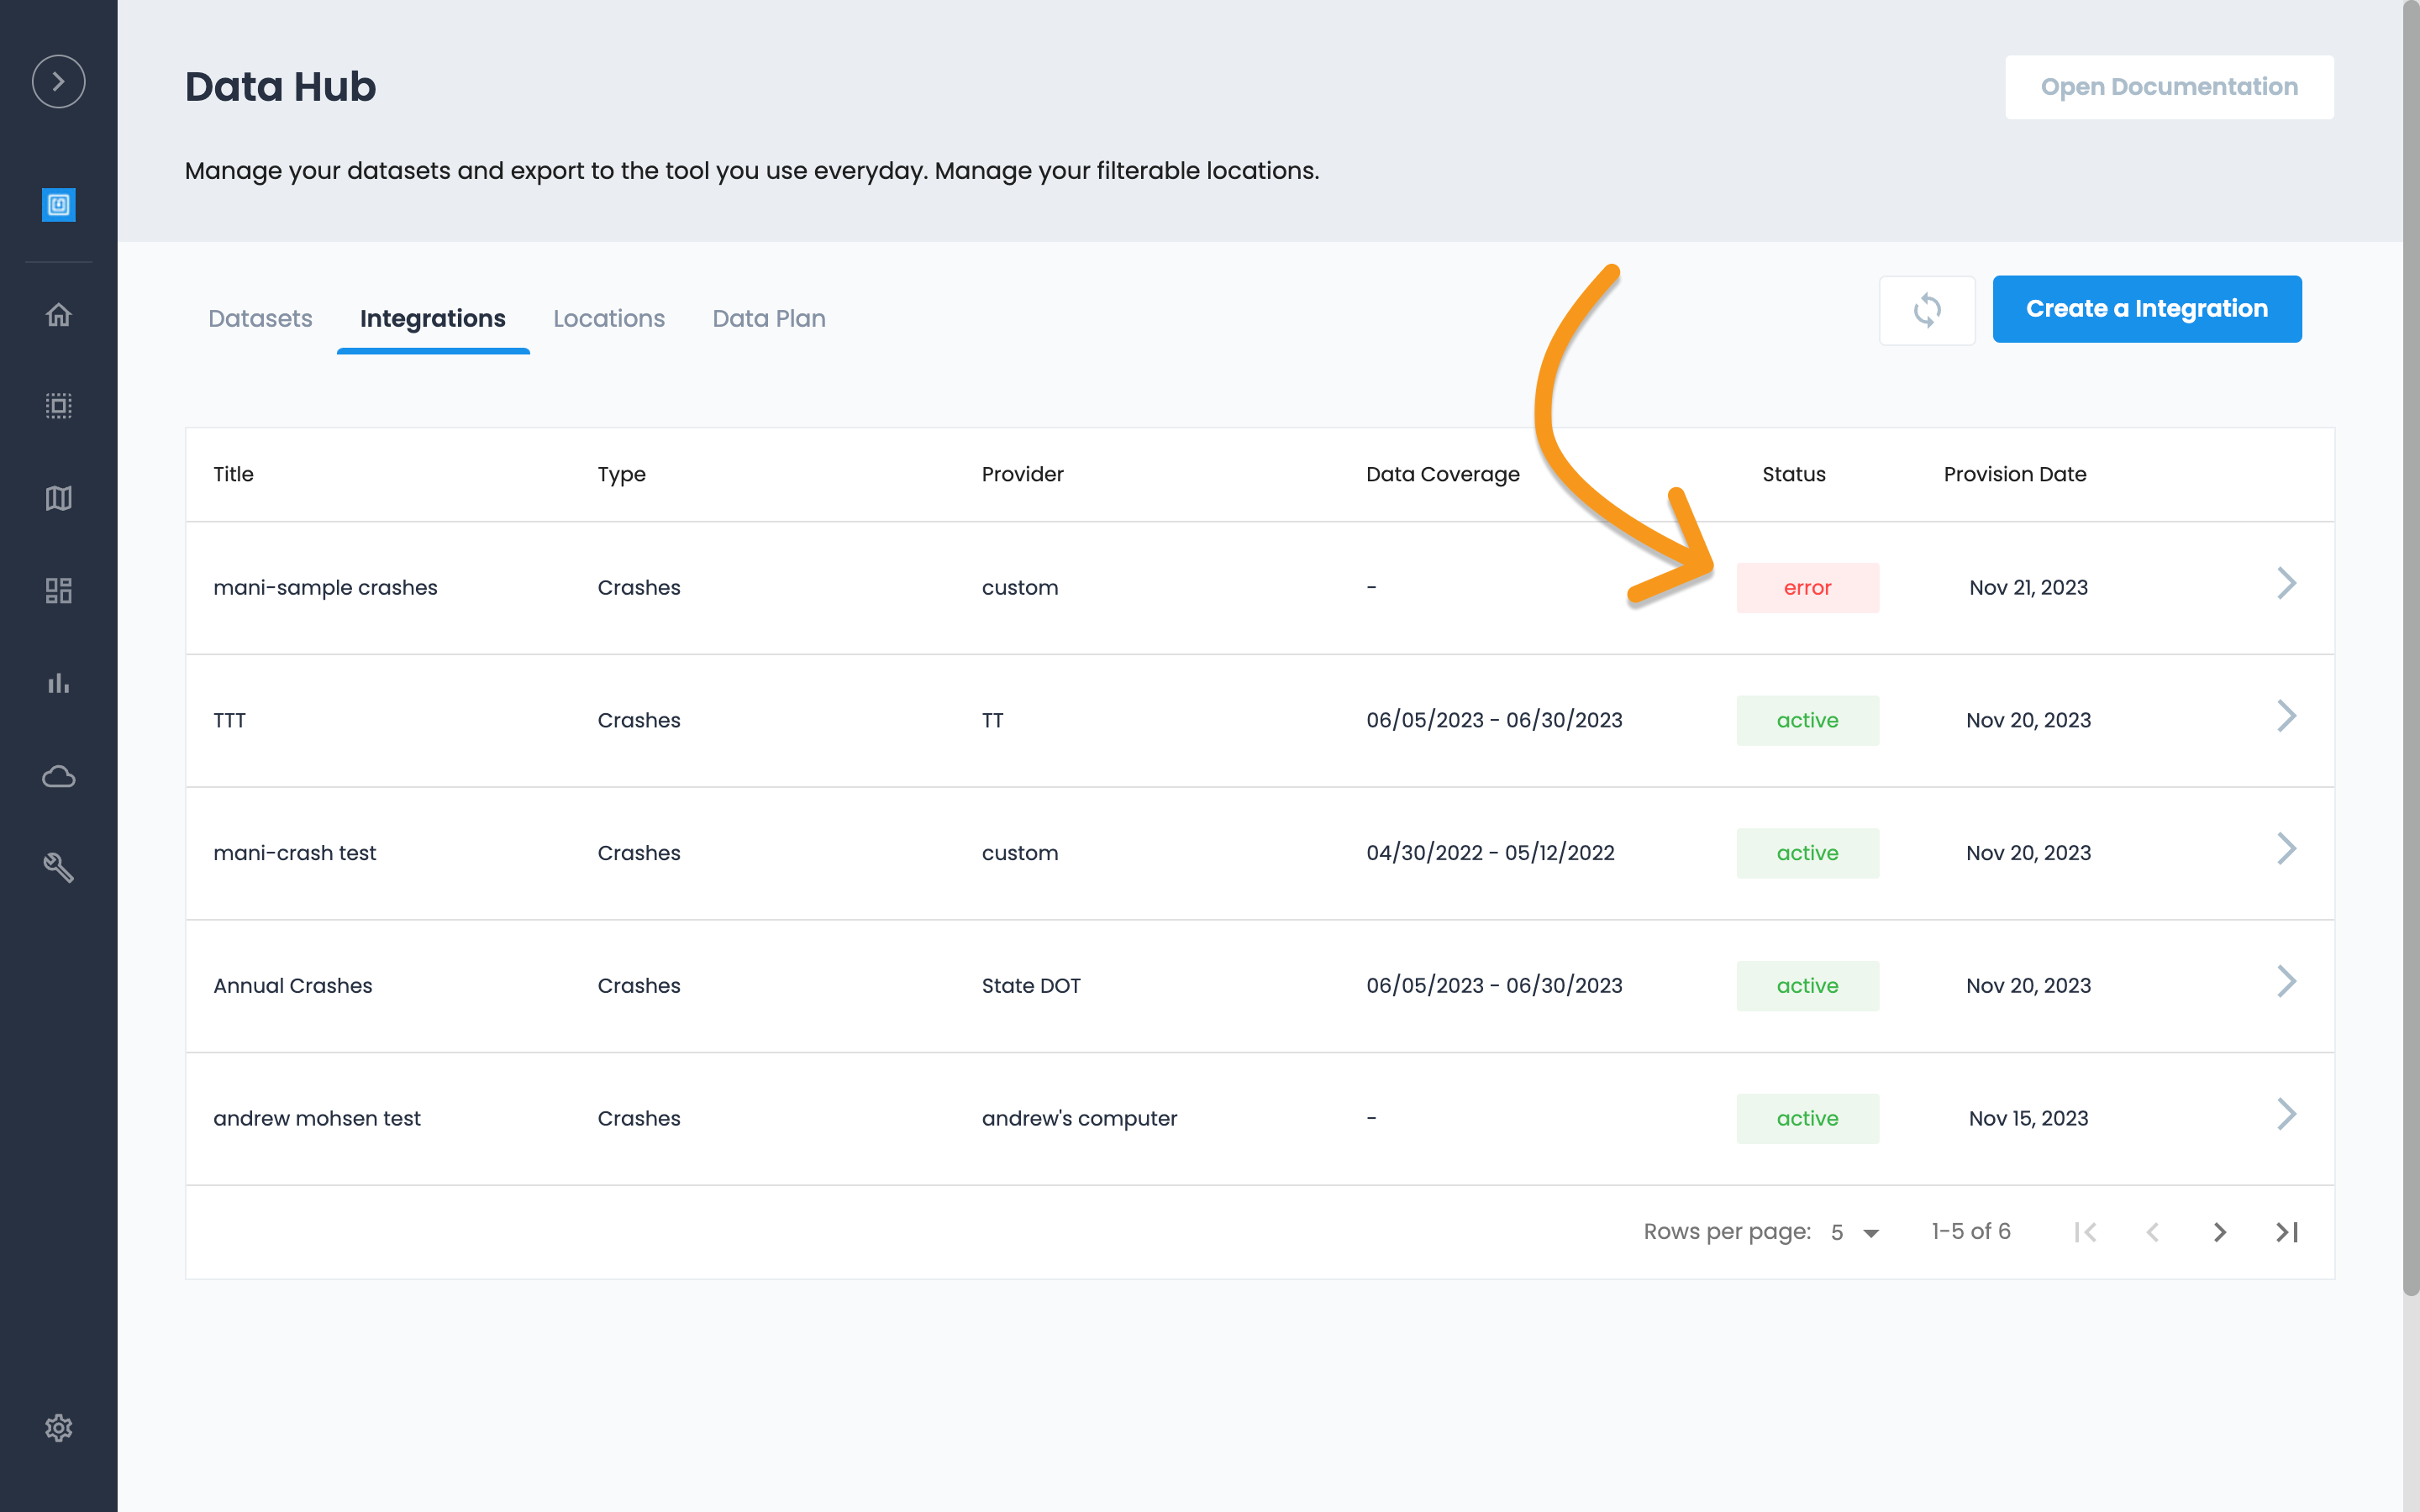This screenshot has height=1512, width=2420.
Task: Go to next page of results
Action: point(2219,1232)
